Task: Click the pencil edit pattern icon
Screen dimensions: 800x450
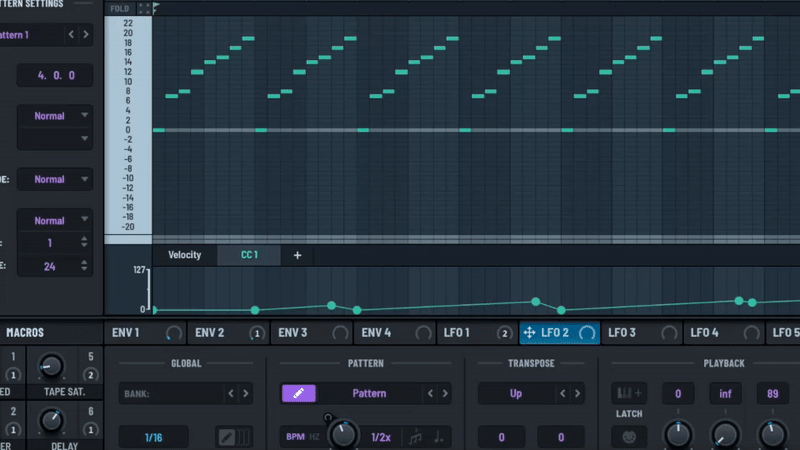Action: 299,394
